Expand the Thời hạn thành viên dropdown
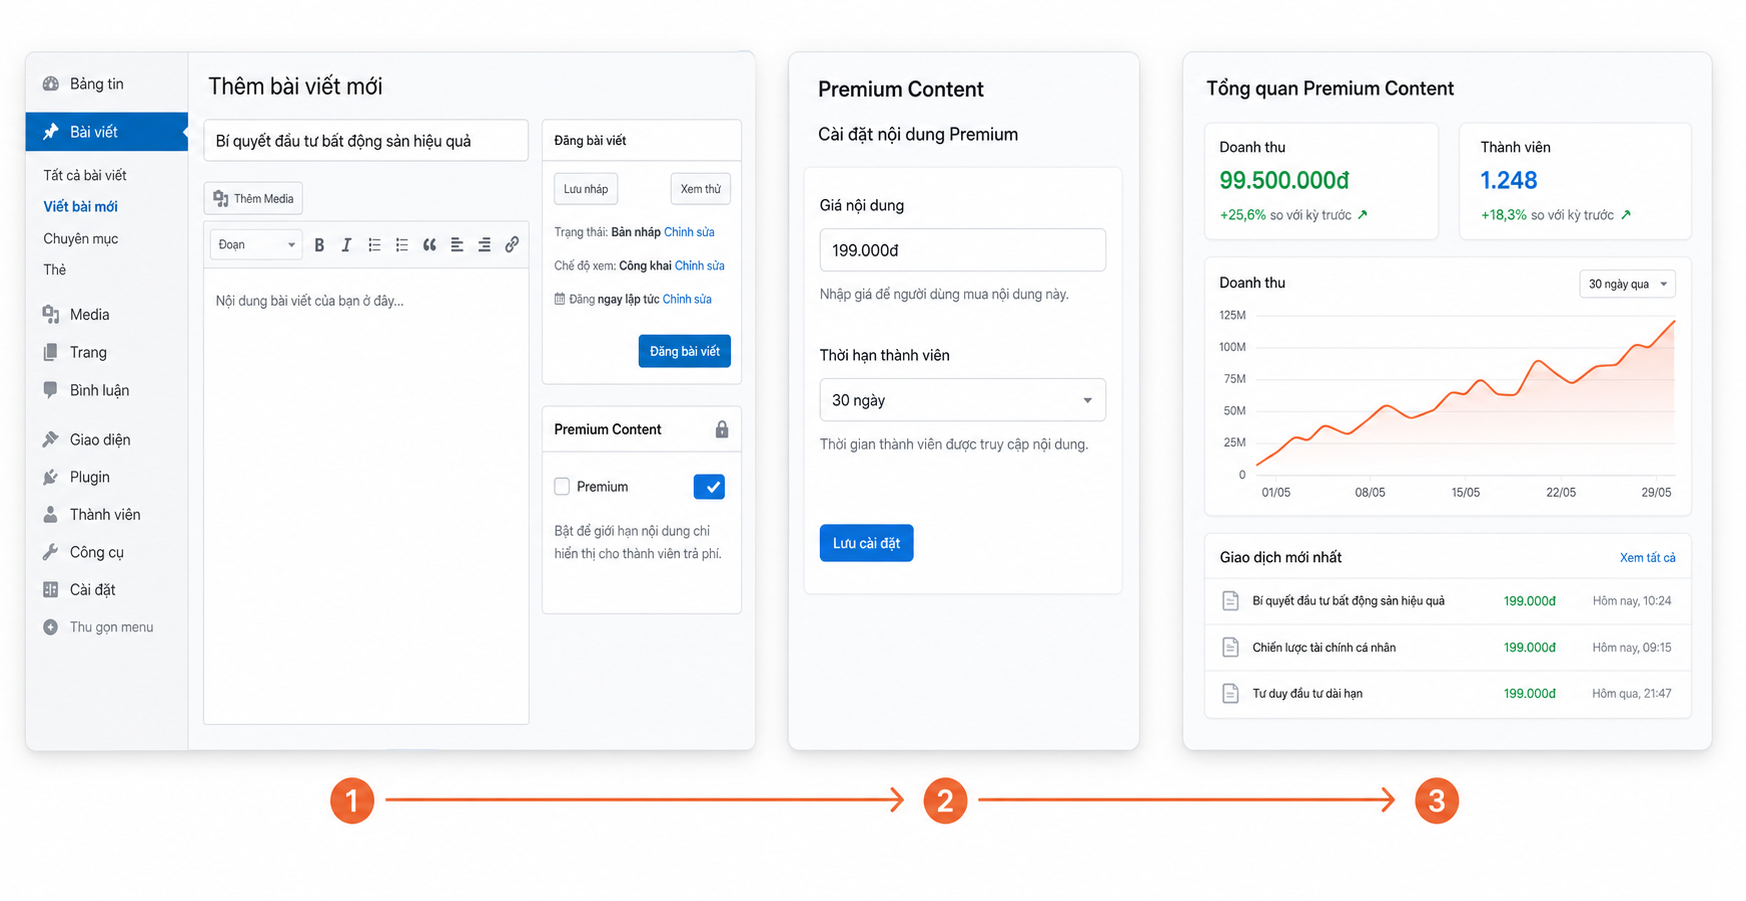The height and width of the screenshot is (901, 1746). [962, 400]
